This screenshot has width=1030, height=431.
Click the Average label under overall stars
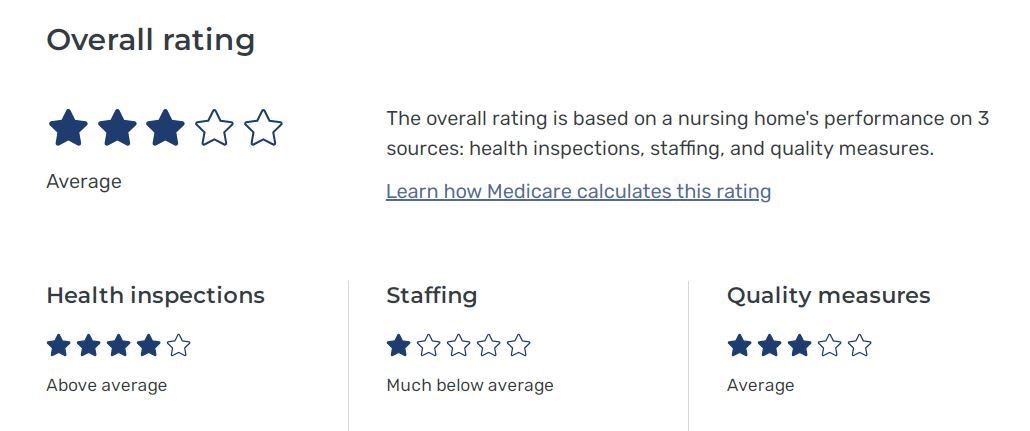[83, 182]
